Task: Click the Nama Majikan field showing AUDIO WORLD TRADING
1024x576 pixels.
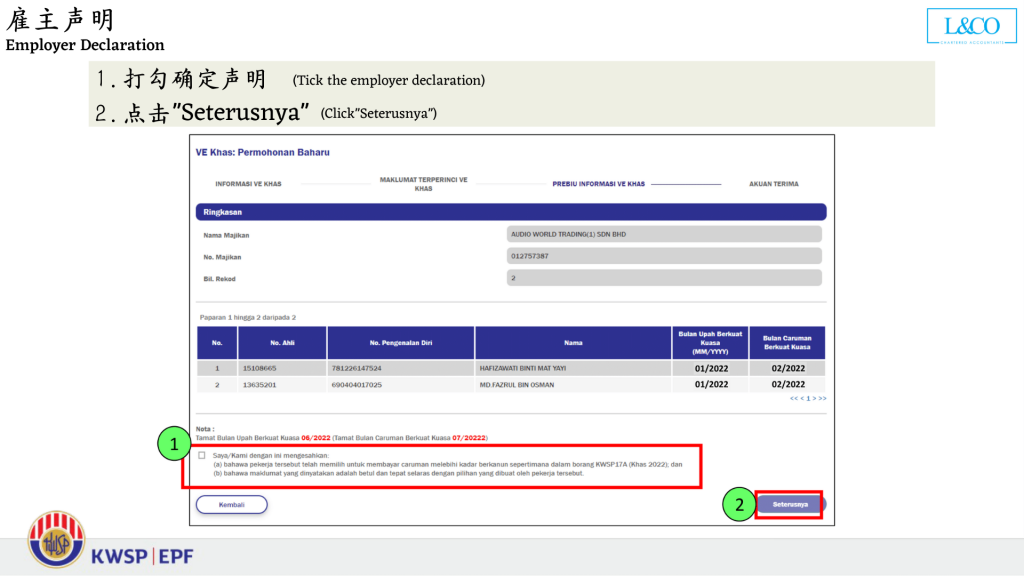Action: (x=663, y=234)
